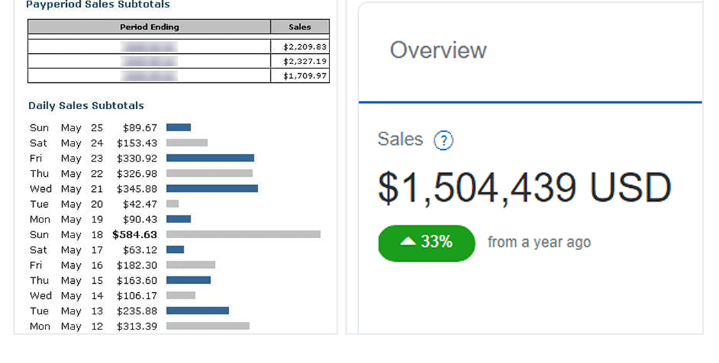This screenshot has height=363, width=719.
Task: Click the blue sales bar for May 15
Action: 188,280
